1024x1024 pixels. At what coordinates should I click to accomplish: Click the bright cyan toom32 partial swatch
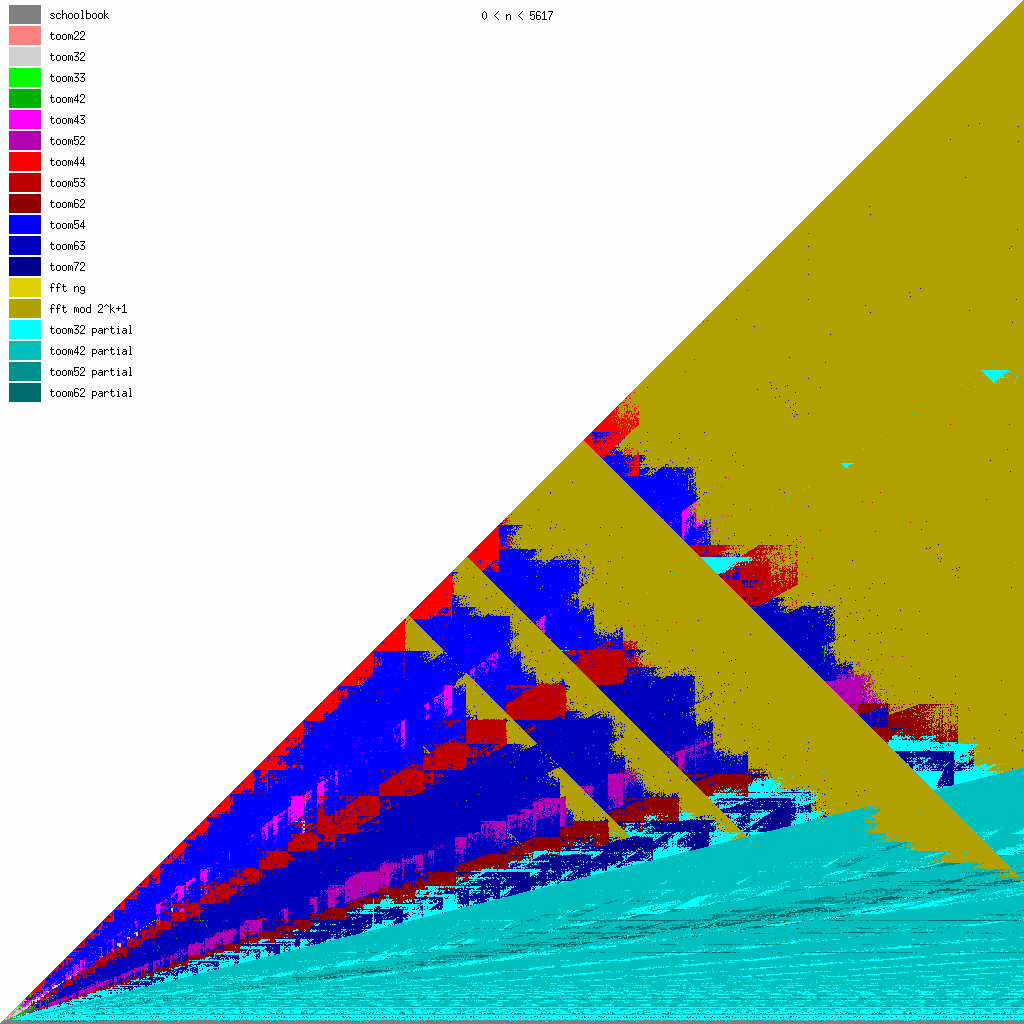[x=25, y=329]
